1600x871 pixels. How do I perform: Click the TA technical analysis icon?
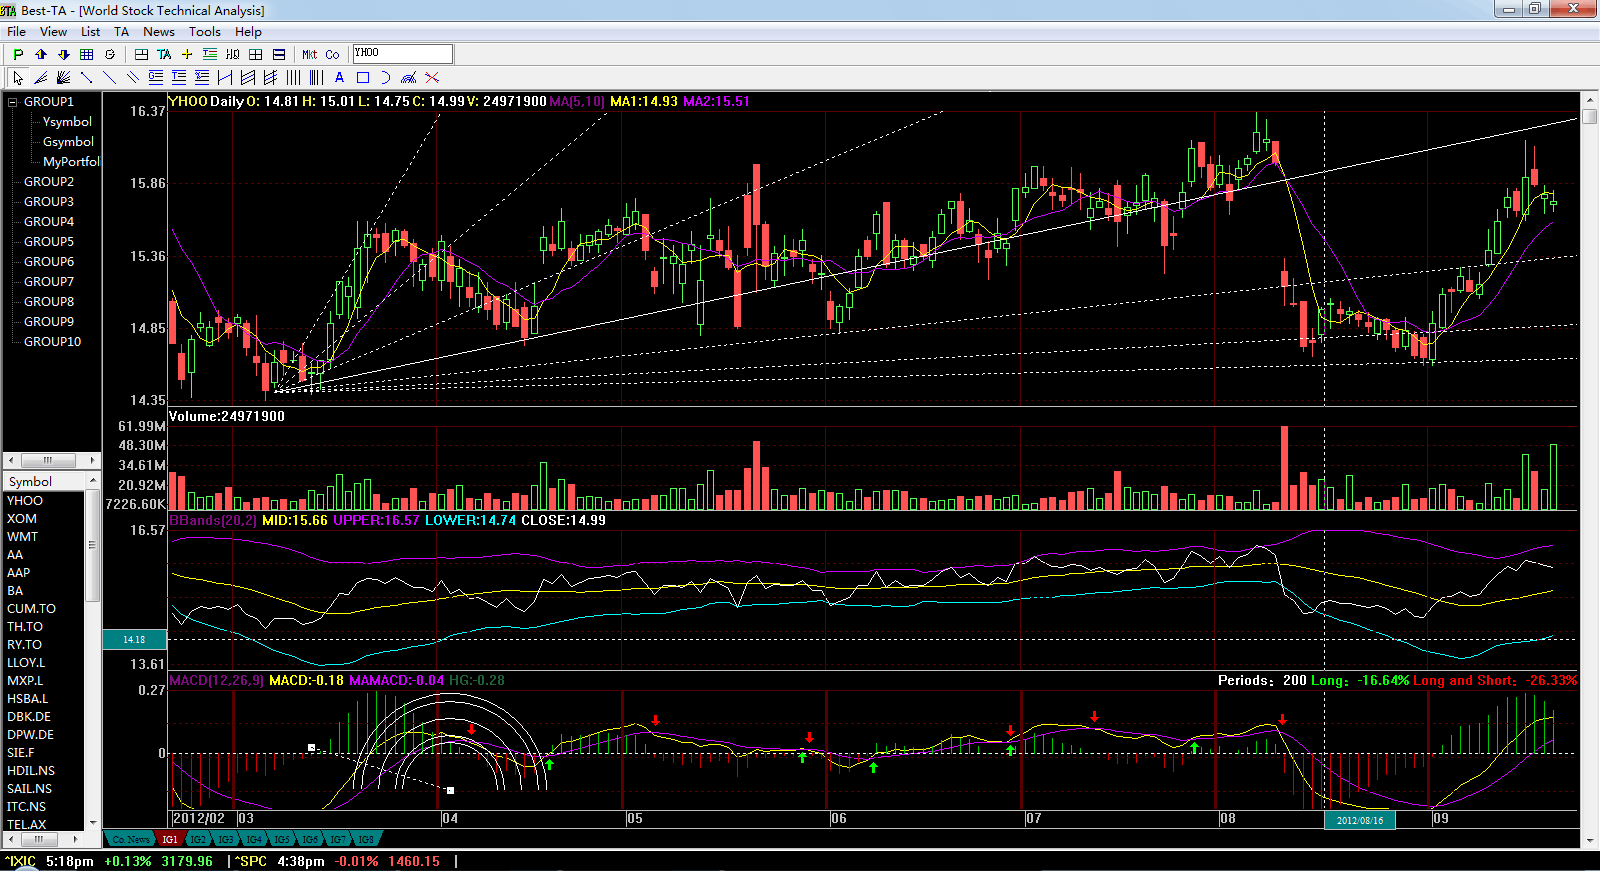[164, 54]
